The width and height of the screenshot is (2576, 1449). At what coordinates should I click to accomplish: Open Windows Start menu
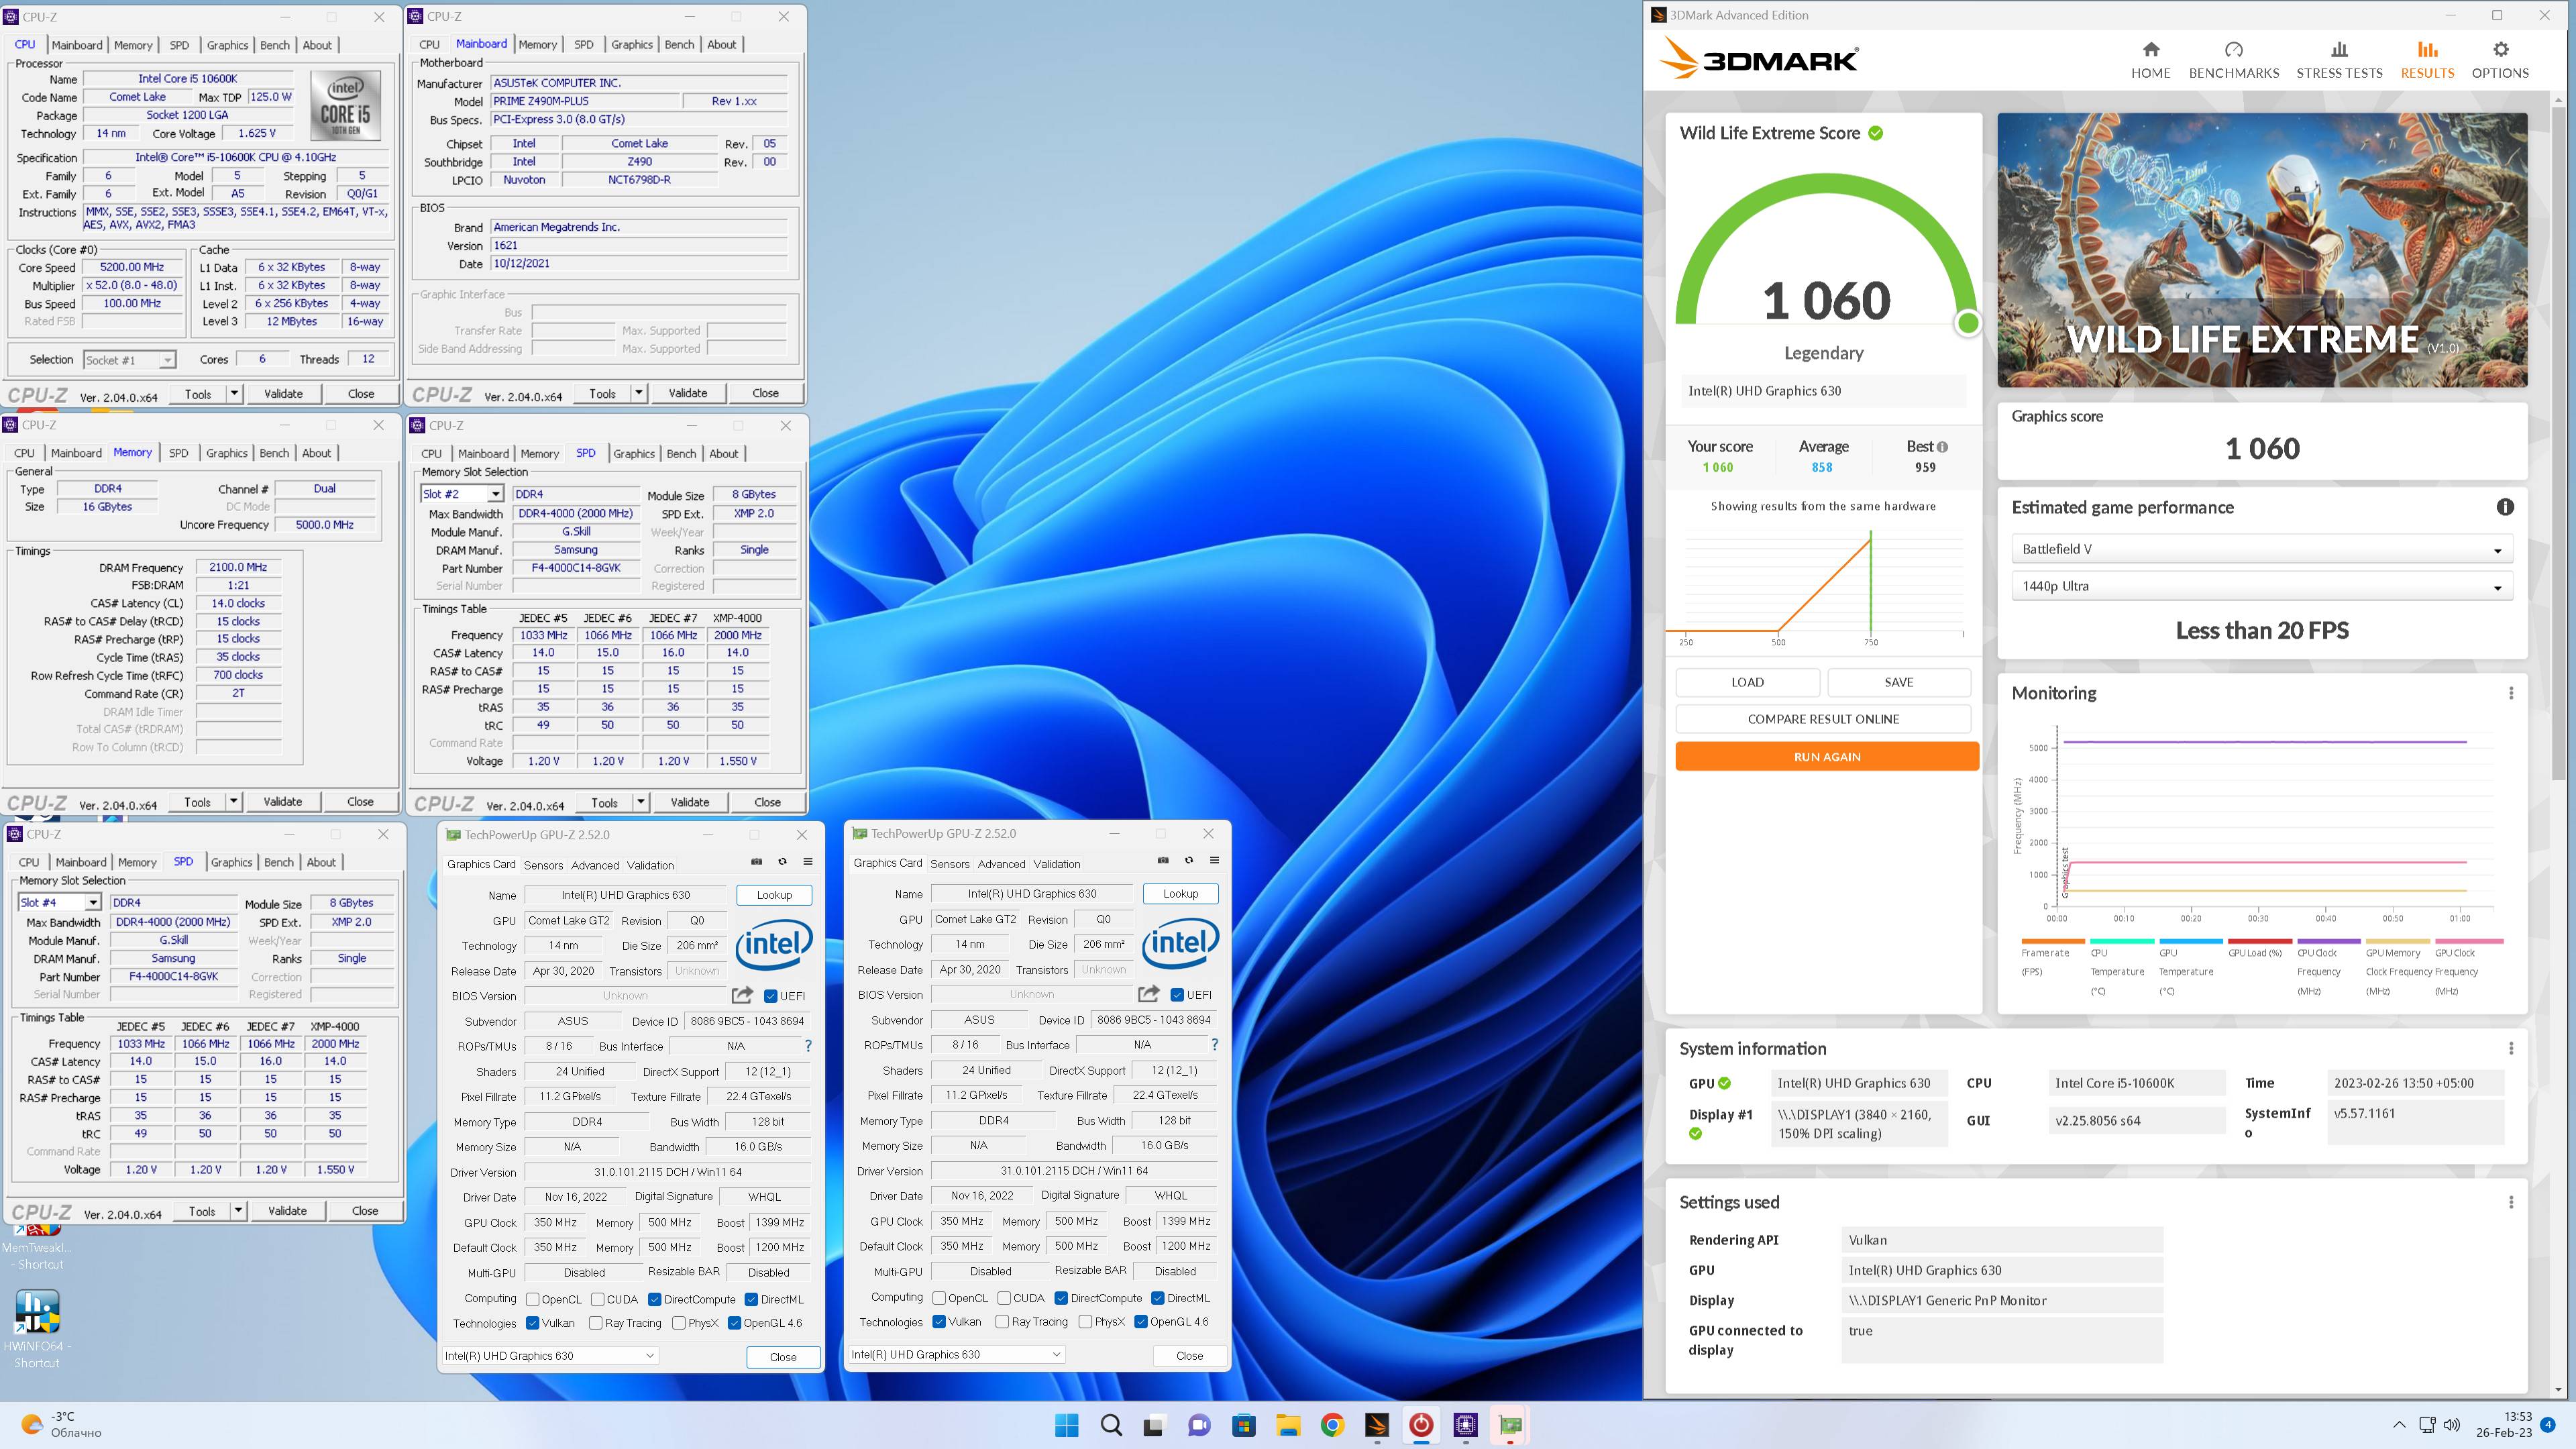click(x=1066, y=1425)
